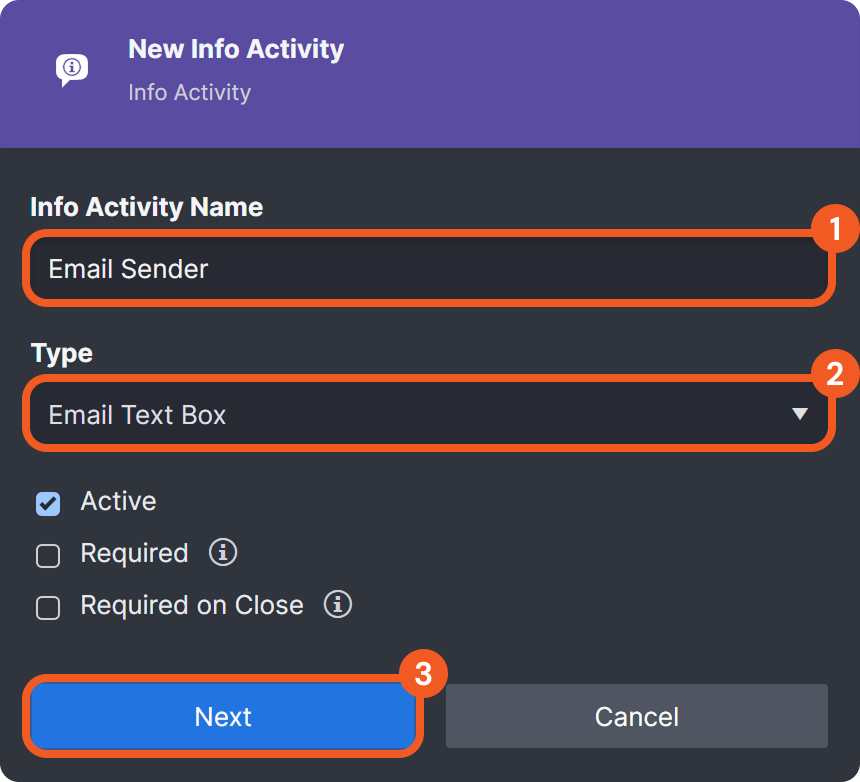Click the Info Activity subtitle text
This screenshot has width=860, height=782.
(x=189, y=92)
